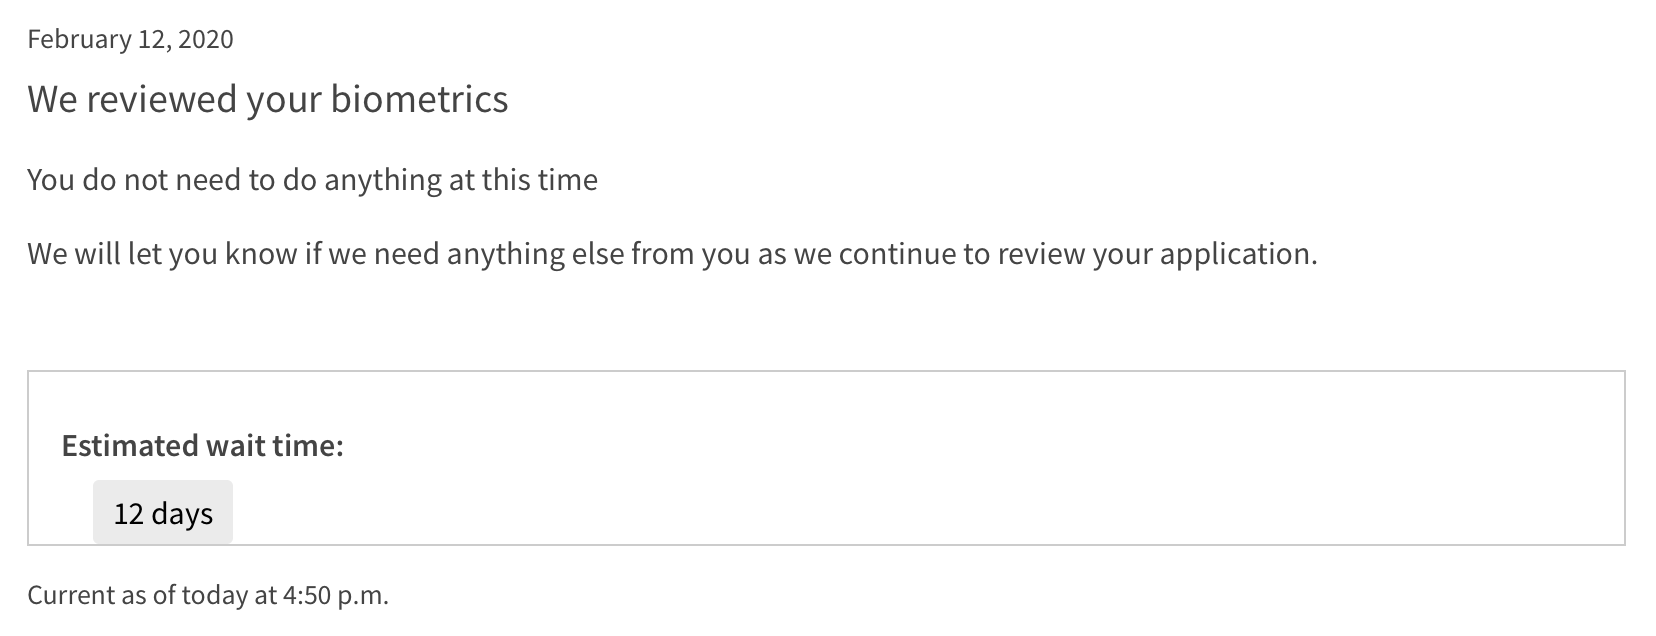Select the February 12, 2020 date text

[x=130, y=39]
